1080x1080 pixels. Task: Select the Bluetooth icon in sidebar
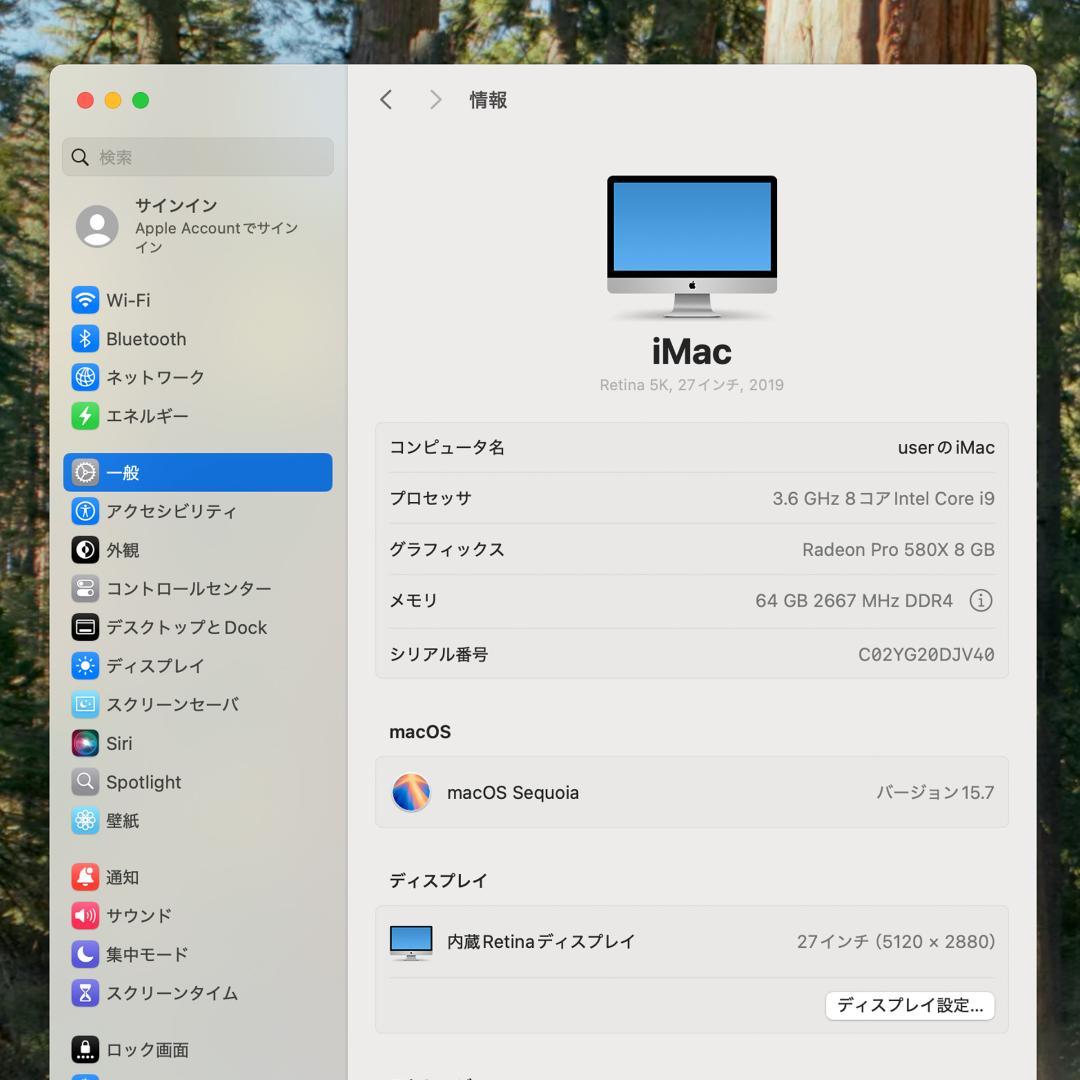[x=85, y=339]
